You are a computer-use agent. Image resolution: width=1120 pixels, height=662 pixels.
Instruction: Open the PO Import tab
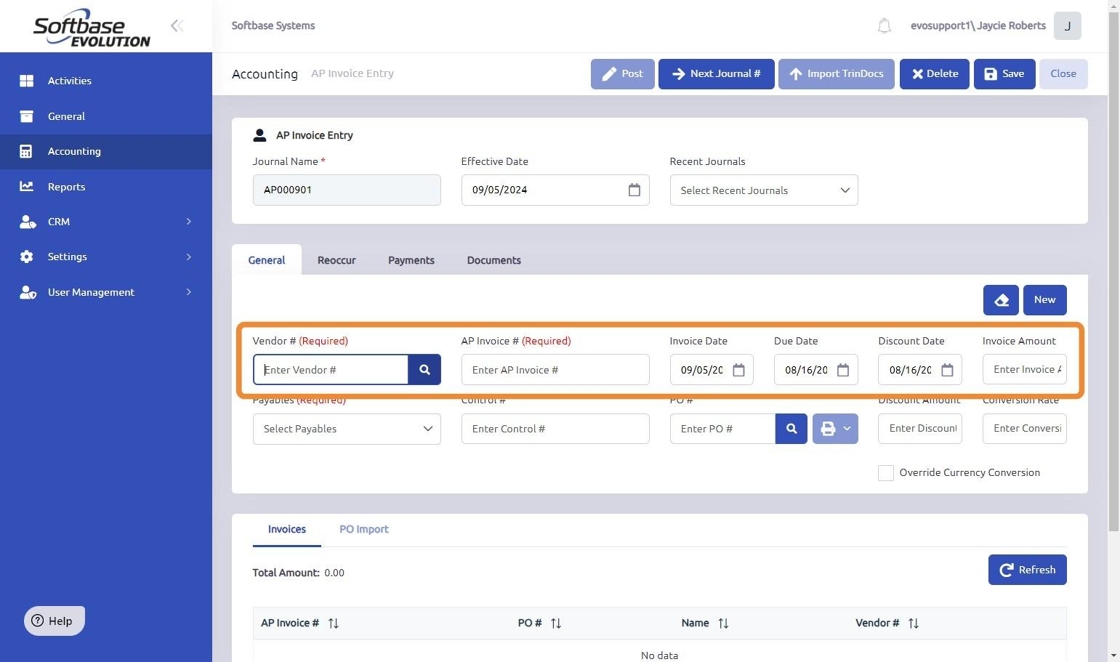point(364,529)
